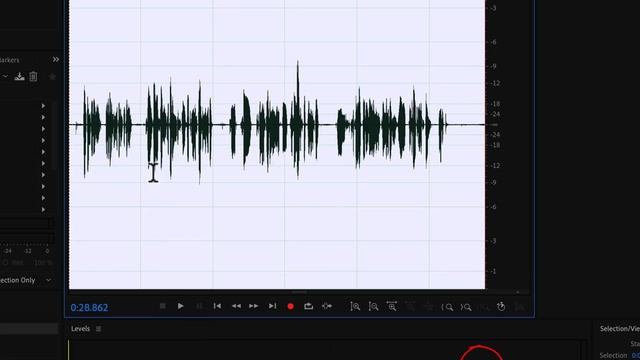Image resolution: width=640 pixels, height=360 pixels.
Task: Zoom in at the selection in point
Action: tap(447, 307)
